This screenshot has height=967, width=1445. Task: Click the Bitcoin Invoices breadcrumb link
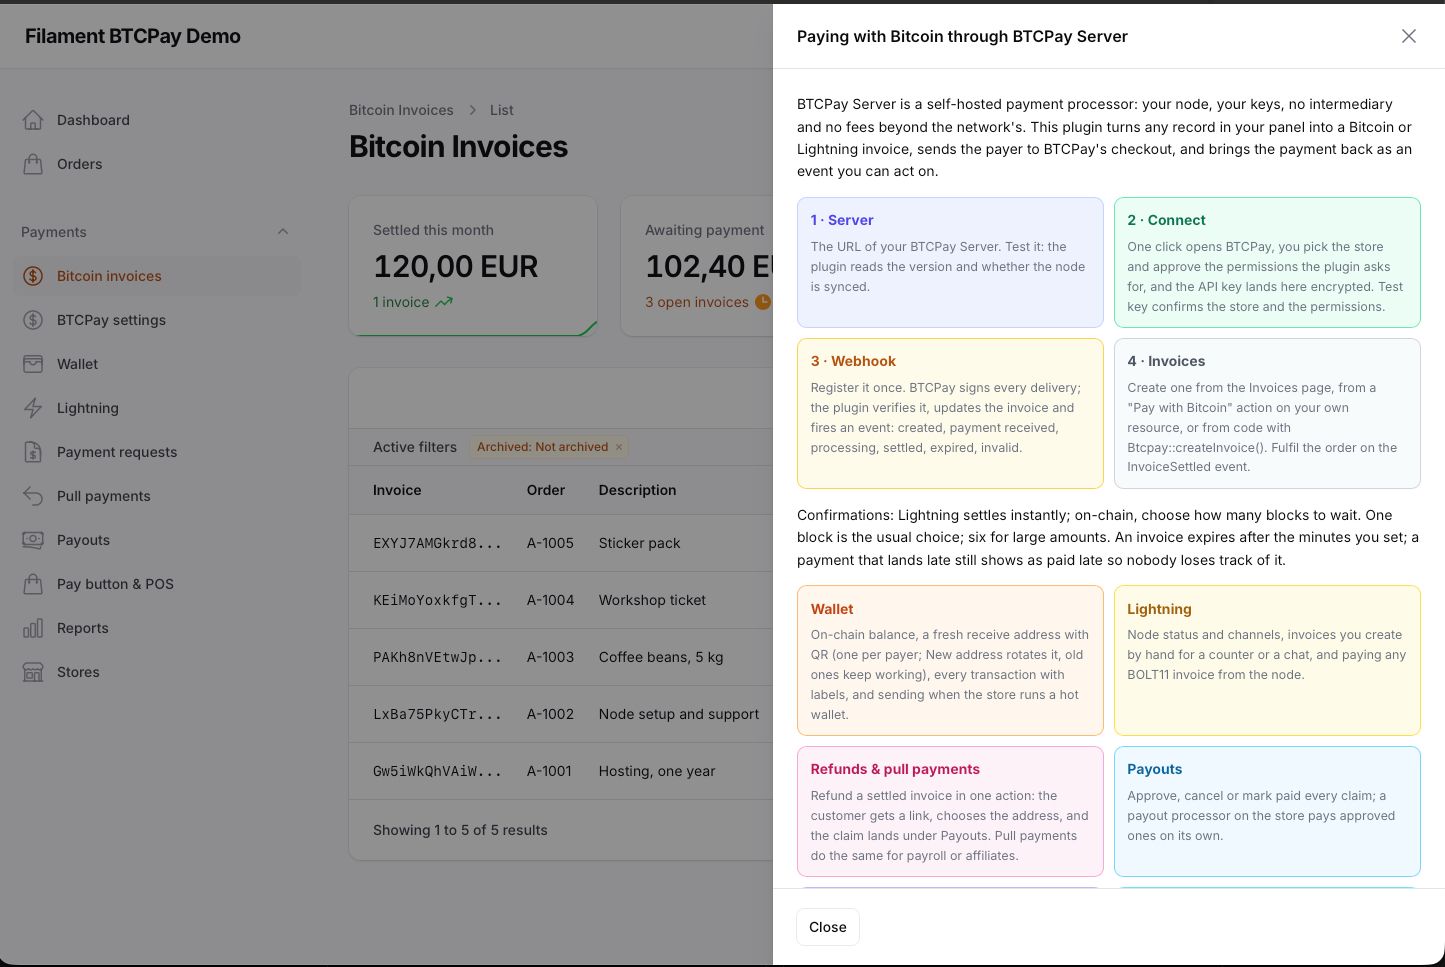pyautogui.click(x=401, y=110)
